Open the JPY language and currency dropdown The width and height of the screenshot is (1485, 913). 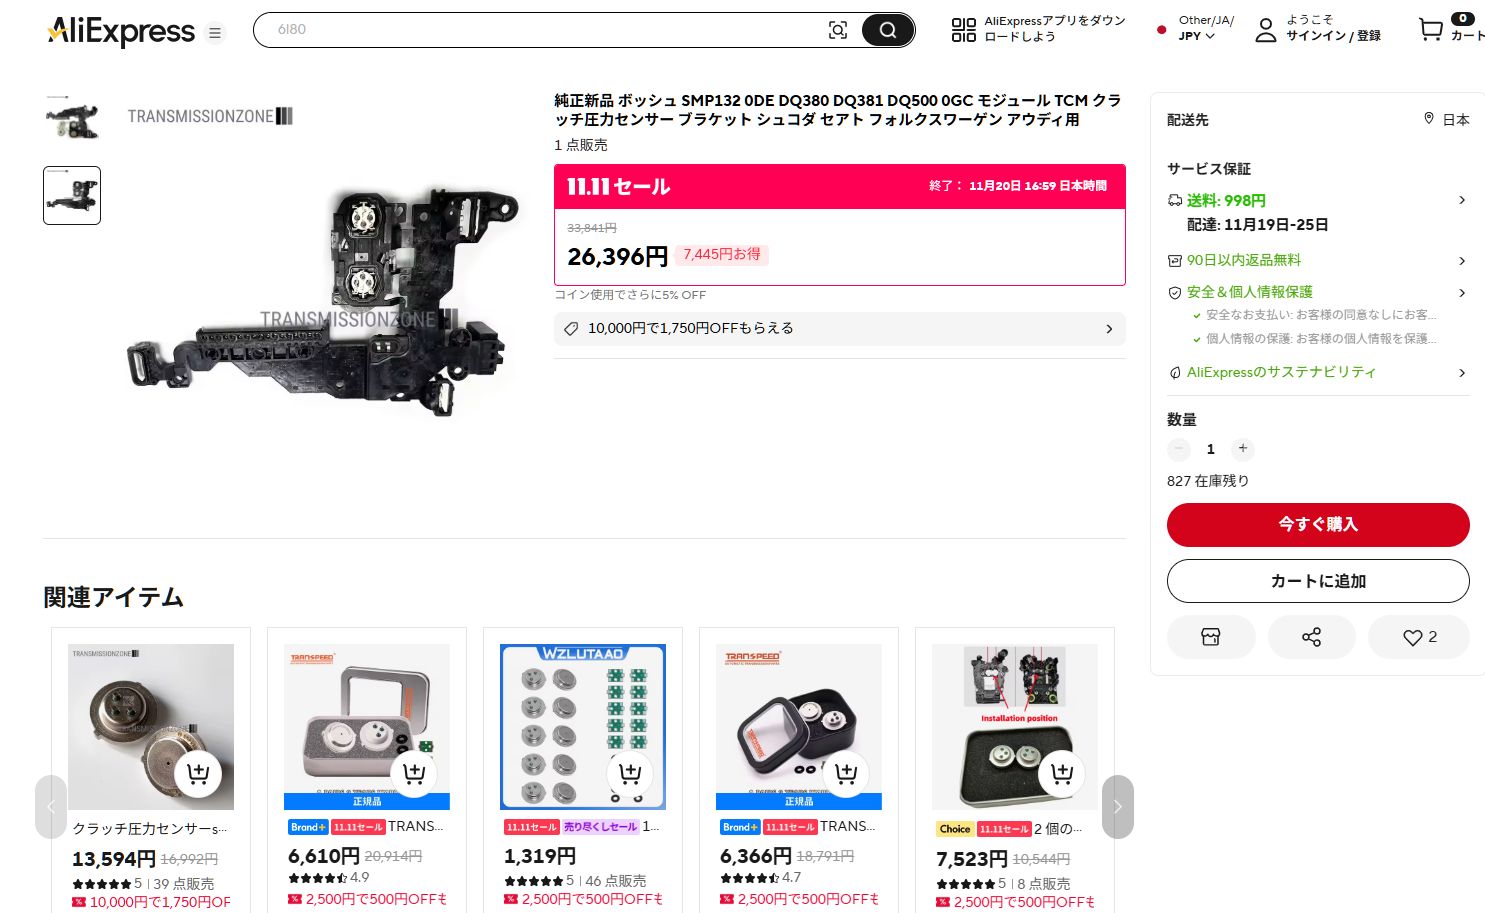1196,36
